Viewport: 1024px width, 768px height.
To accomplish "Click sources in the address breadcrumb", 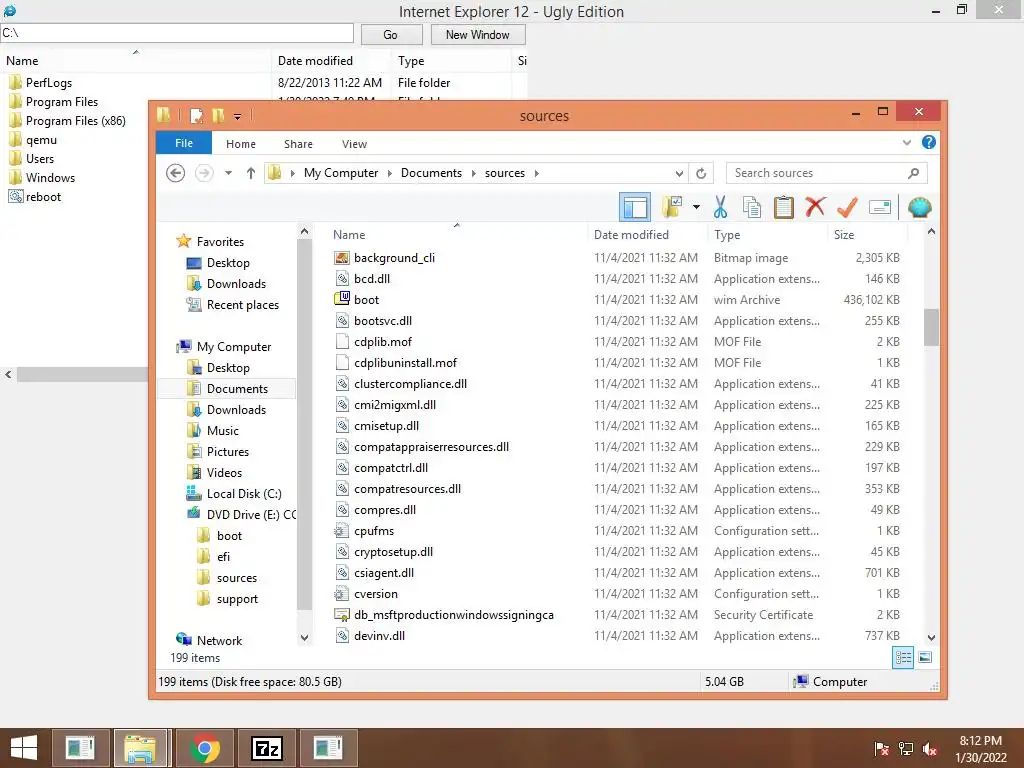I will coord(505,173).
